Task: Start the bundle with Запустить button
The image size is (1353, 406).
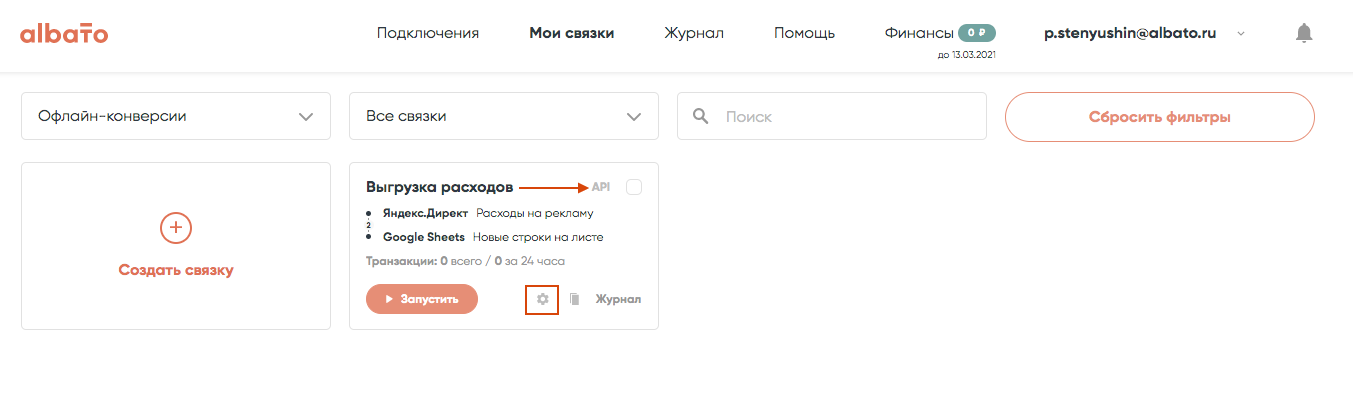Action: coord(422,299)
